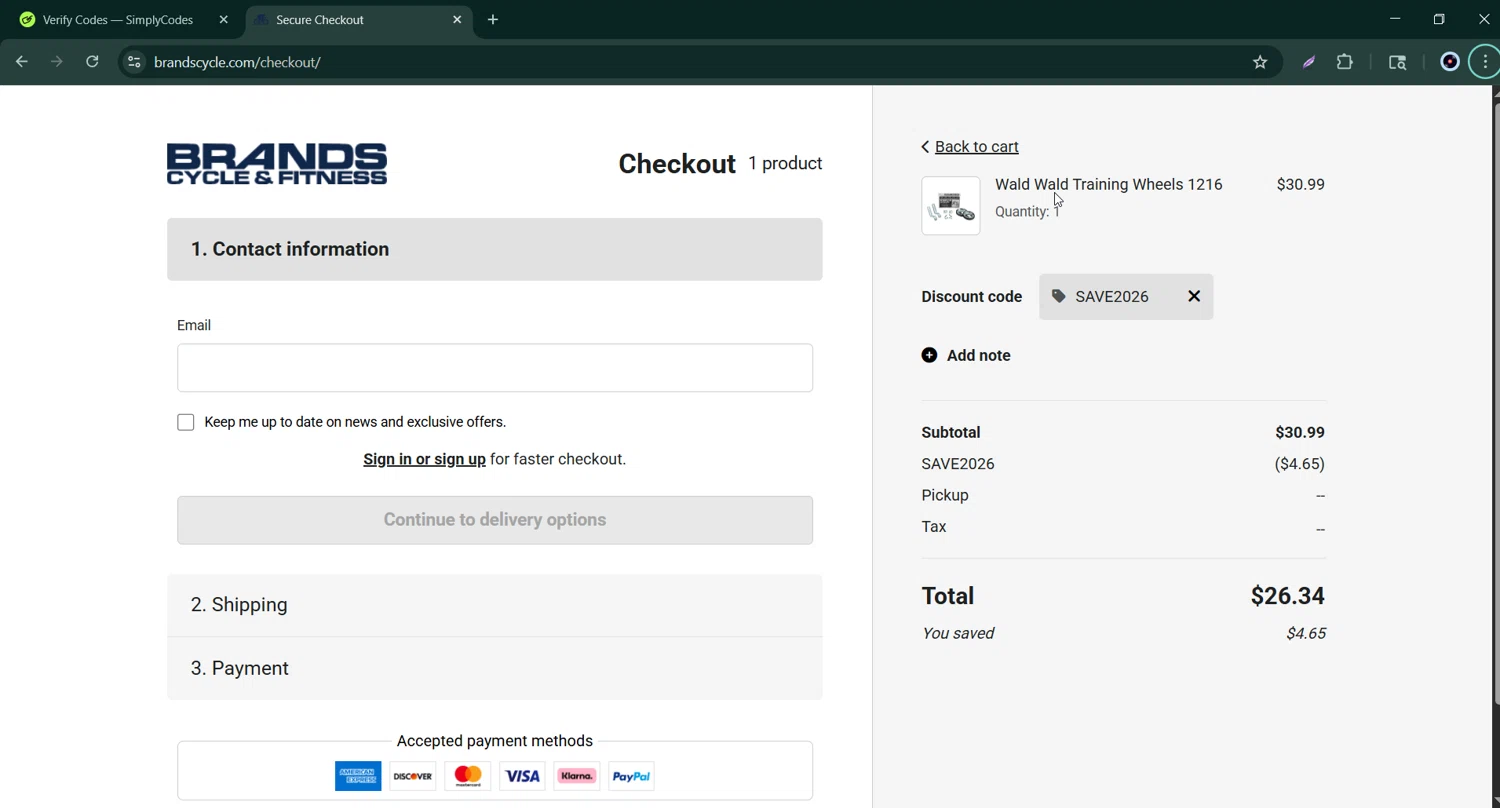Open the Back to cart link
The image size is (1500, 808).
pyautogui.click(x=976, y=147)
